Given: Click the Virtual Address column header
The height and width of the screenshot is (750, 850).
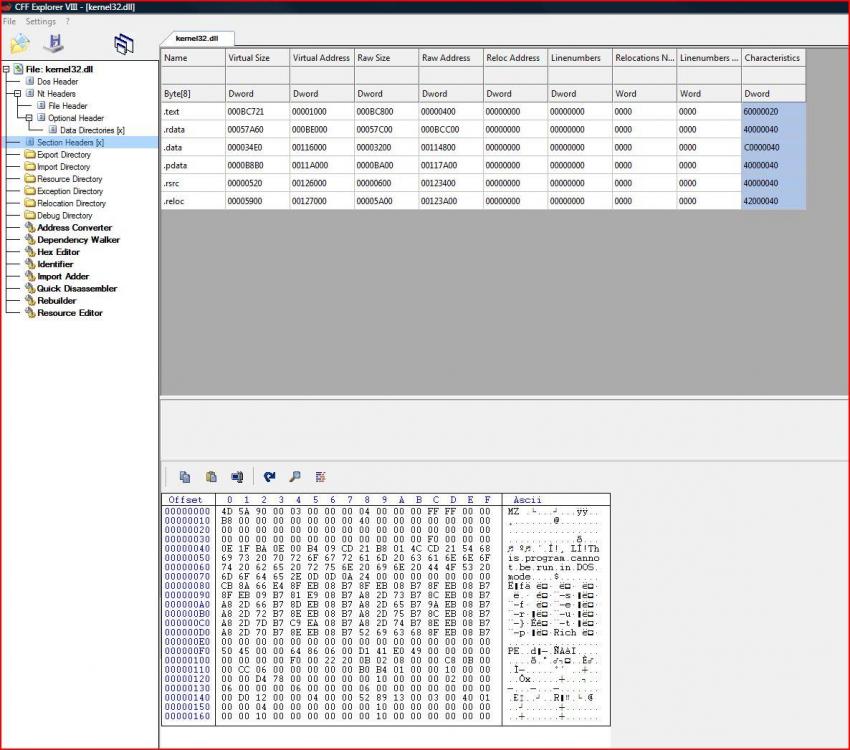Looking at the screenshot, I should [x=321, y=58].
